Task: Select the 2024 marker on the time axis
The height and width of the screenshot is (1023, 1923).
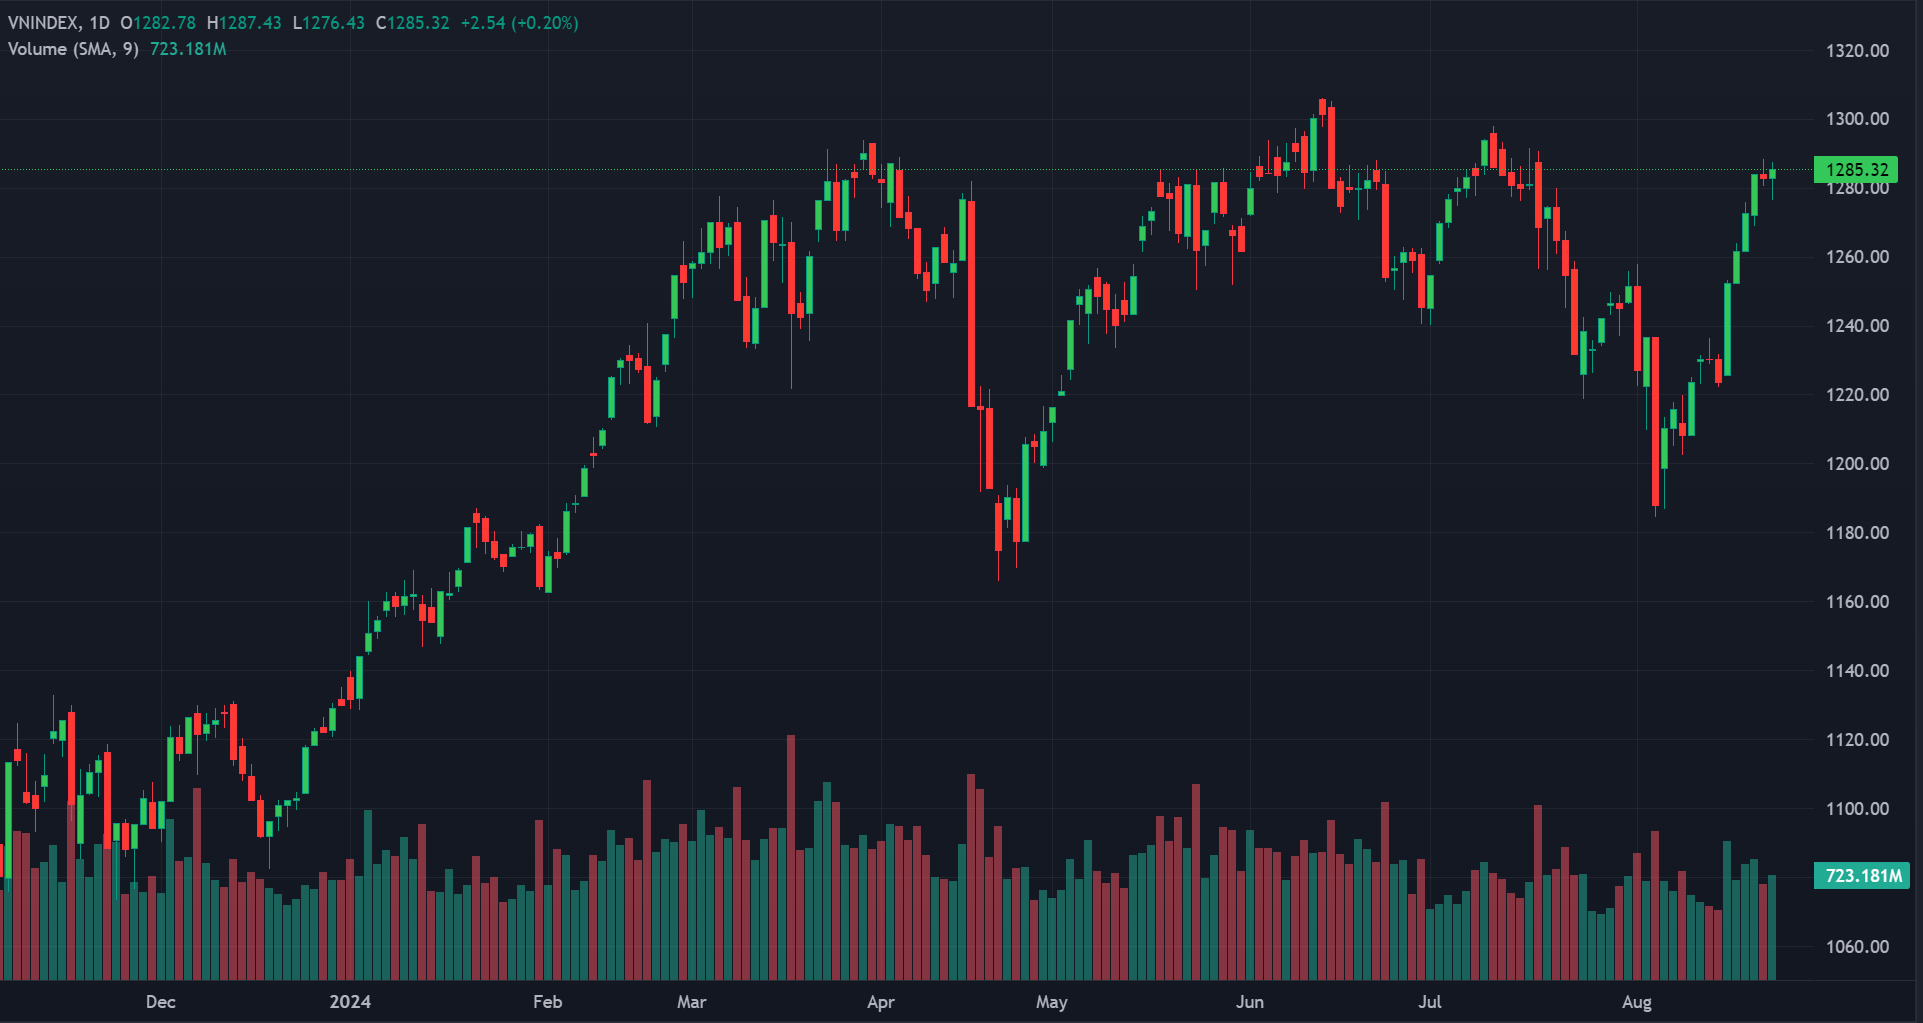Action: (x=350, y=1002)
